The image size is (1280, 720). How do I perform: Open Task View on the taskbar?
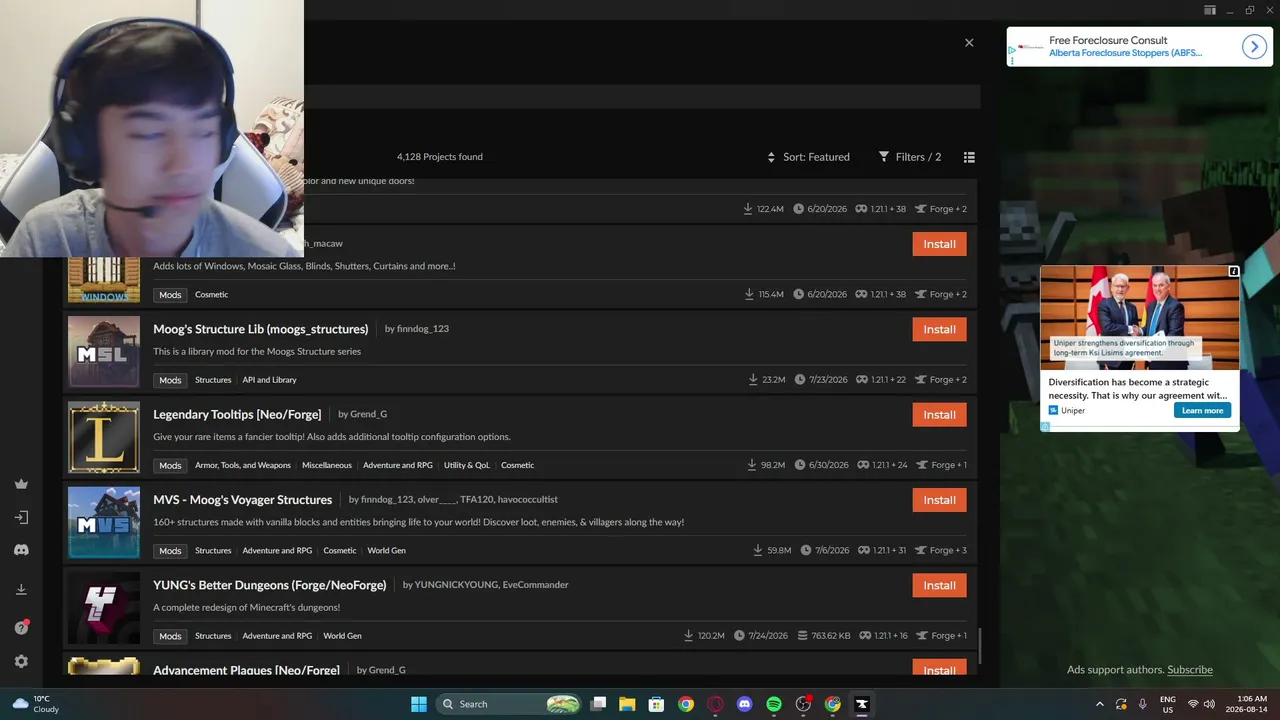[x=598, y=704]
